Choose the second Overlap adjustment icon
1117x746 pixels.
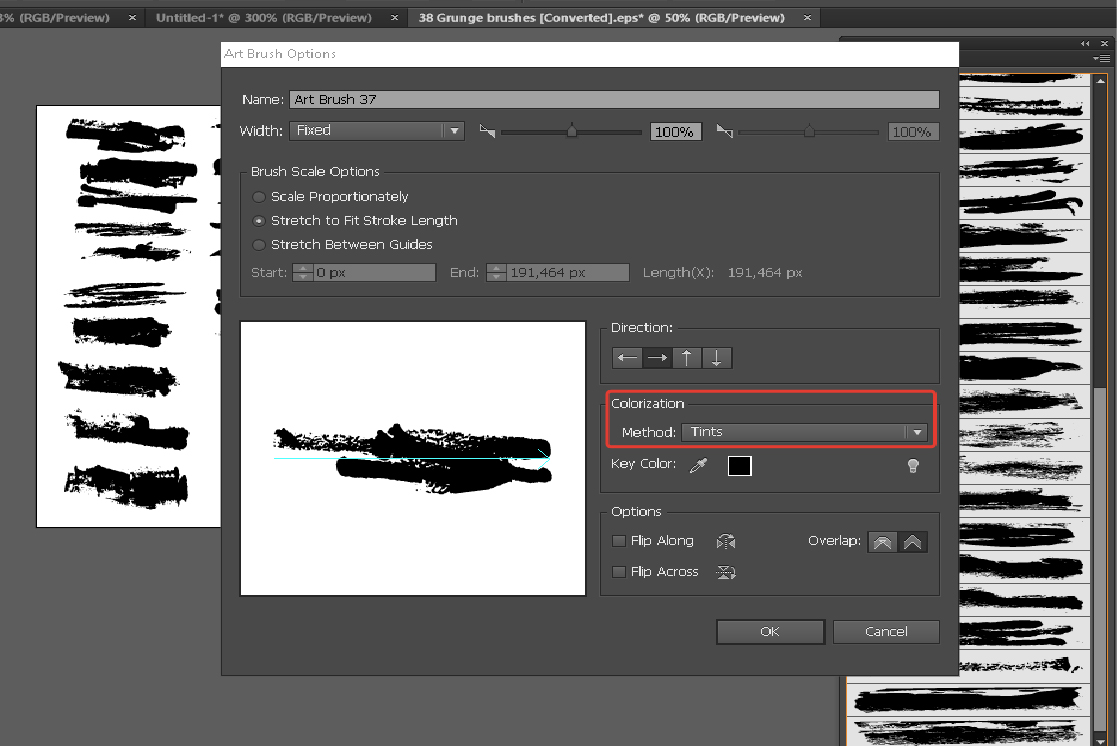[913, 542]
